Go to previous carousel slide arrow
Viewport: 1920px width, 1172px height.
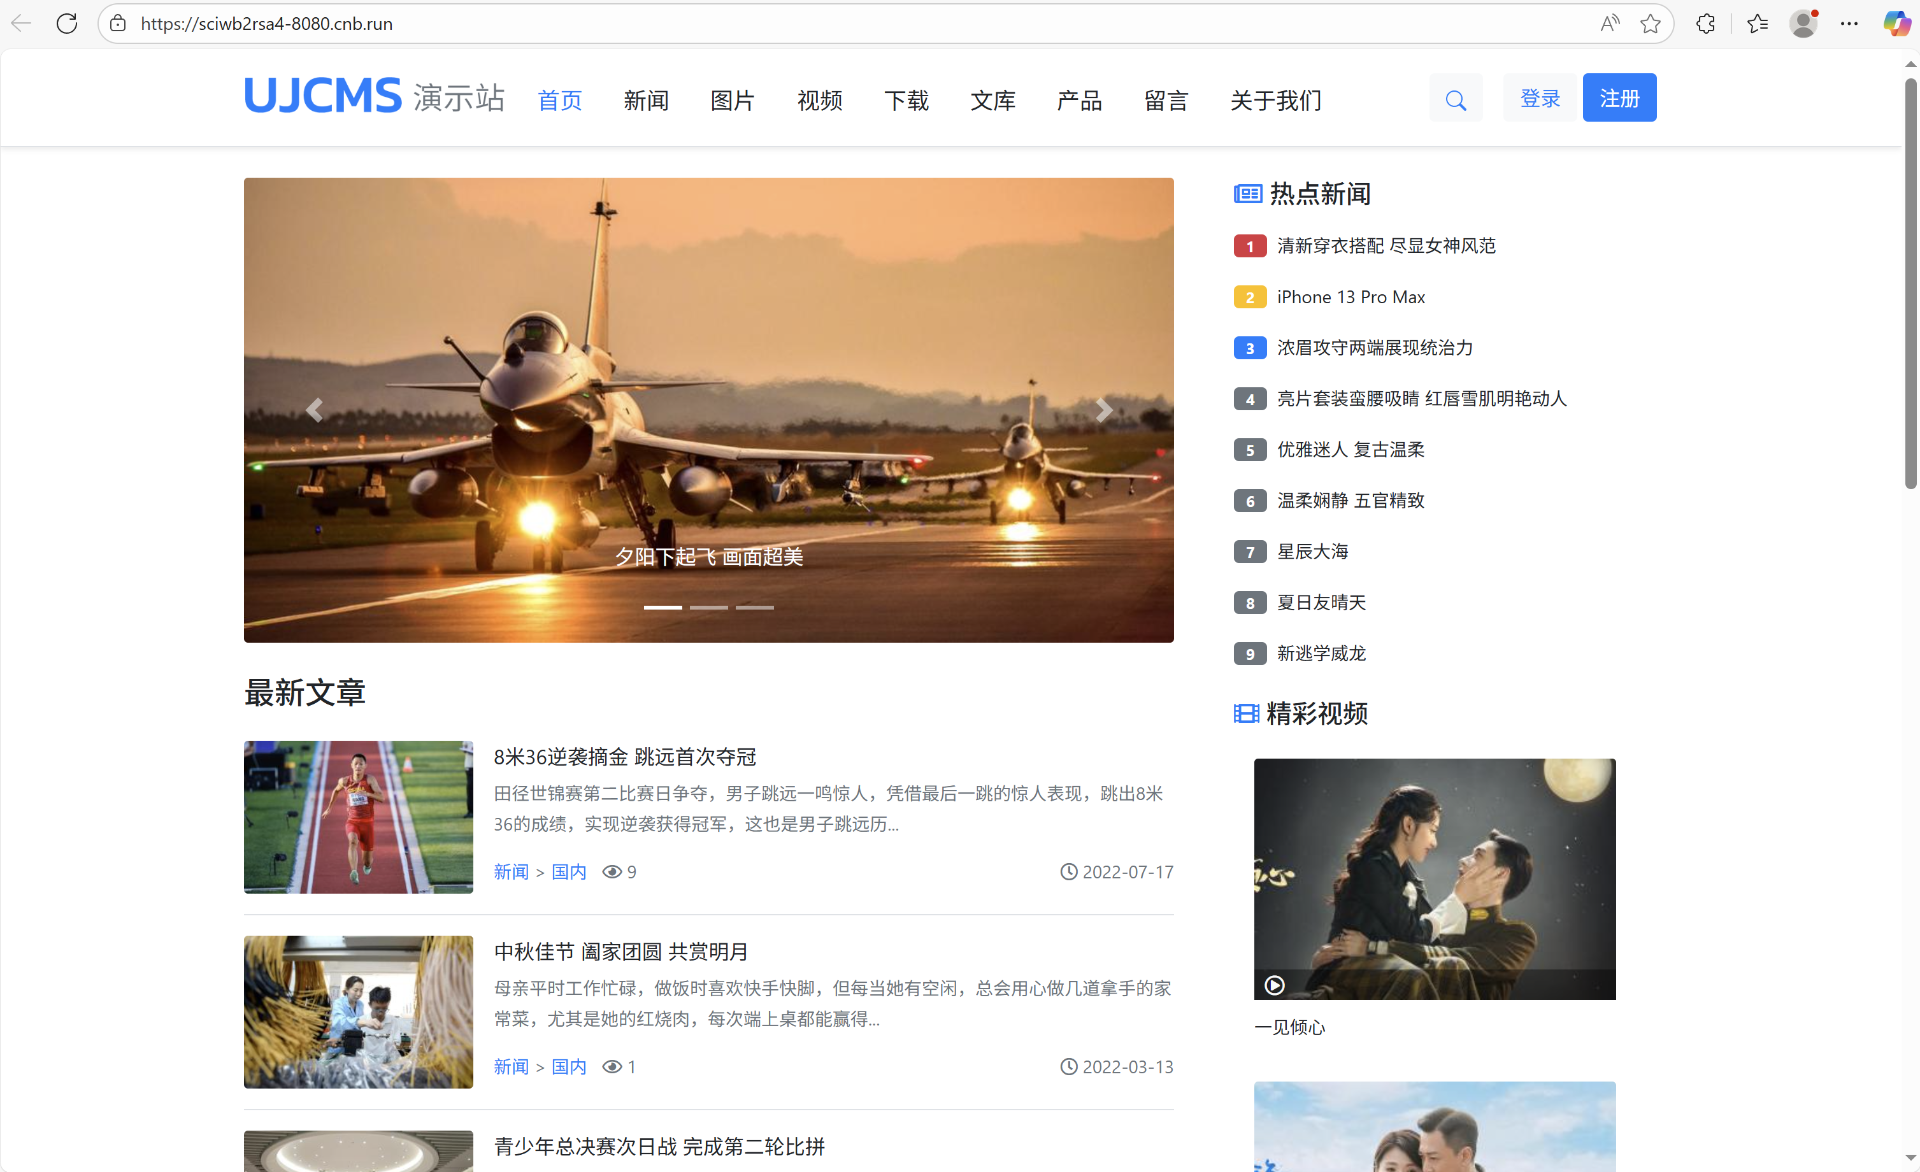click(x=314, y=410)
